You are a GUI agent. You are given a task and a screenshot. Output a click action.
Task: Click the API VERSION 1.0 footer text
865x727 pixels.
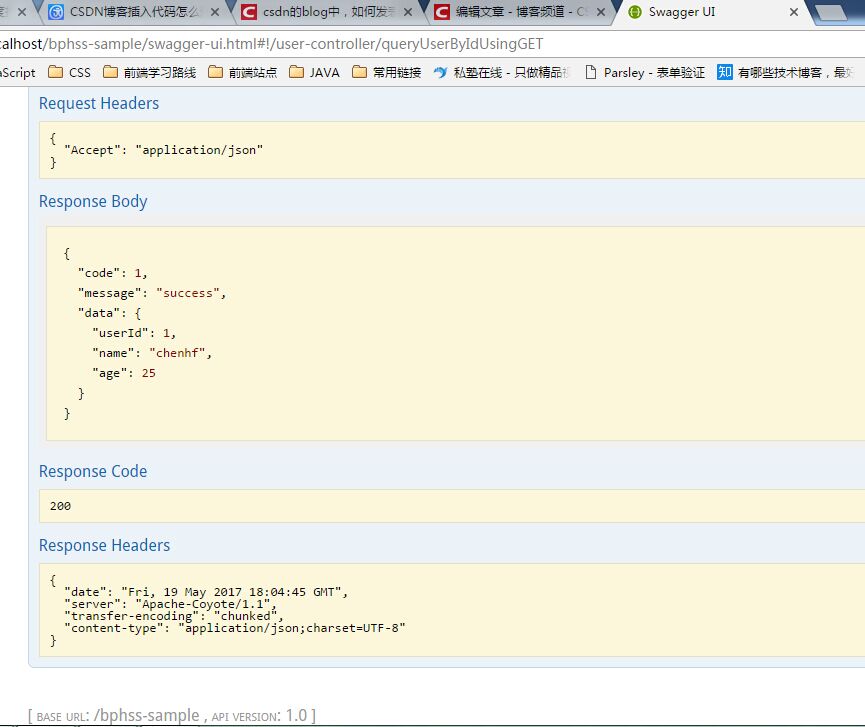point(260,715)
